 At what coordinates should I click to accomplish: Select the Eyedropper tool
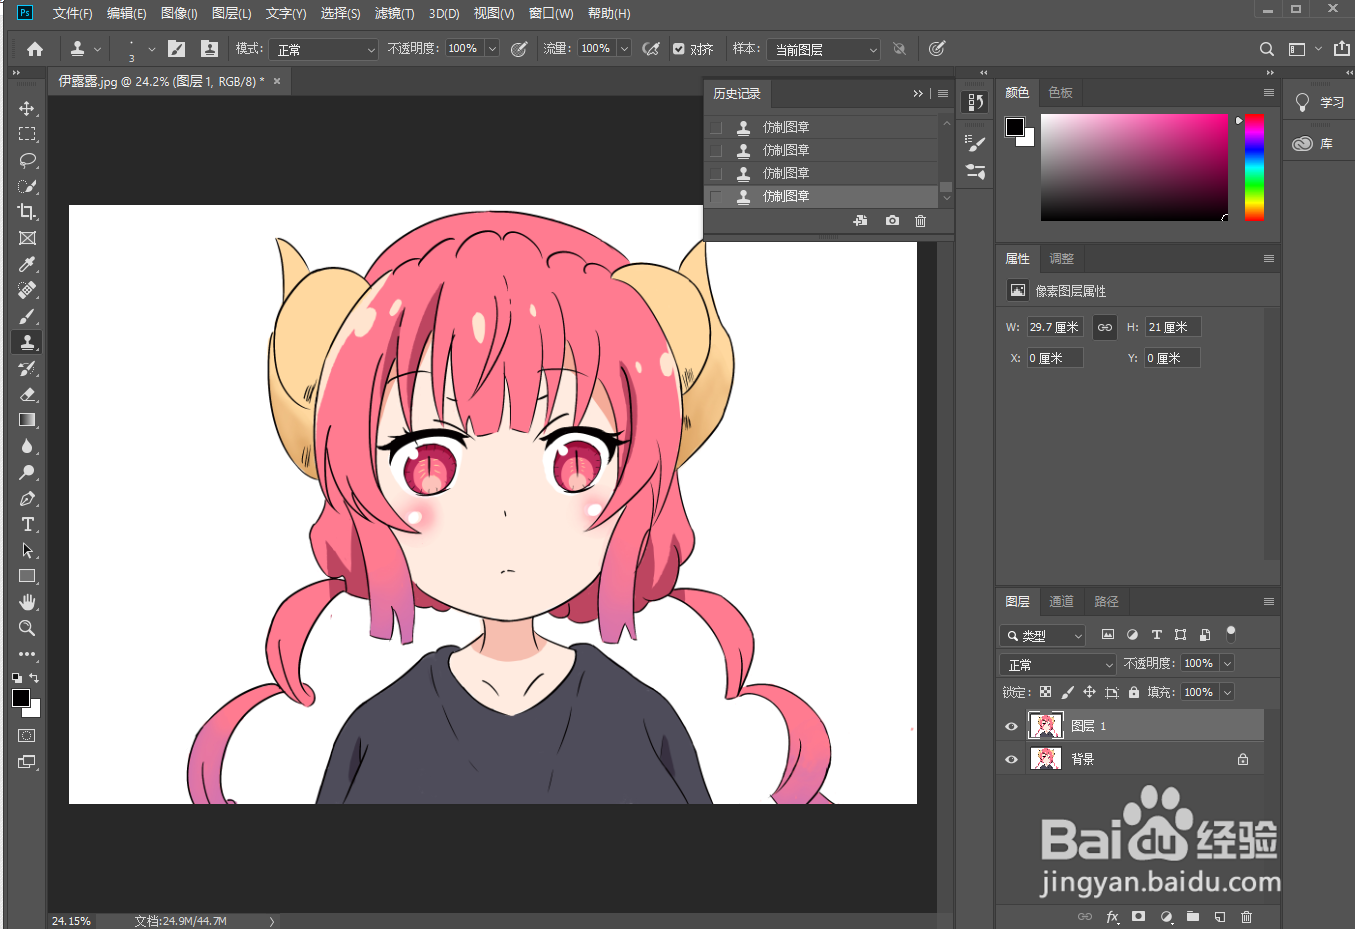coord(27,264)
